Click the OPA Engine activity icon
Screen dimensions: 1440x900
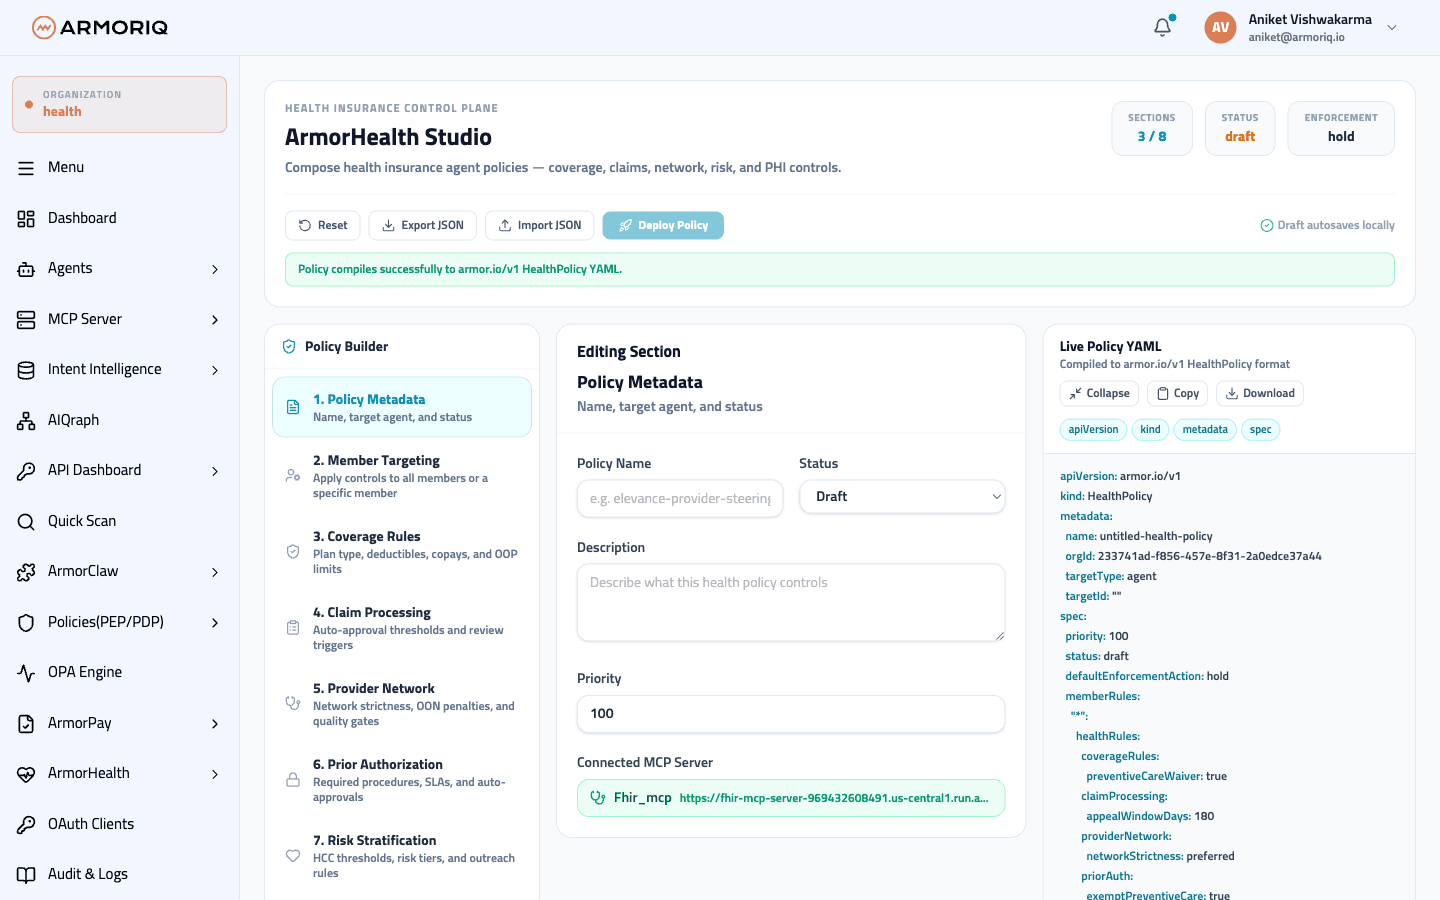(x=26, y=673)
